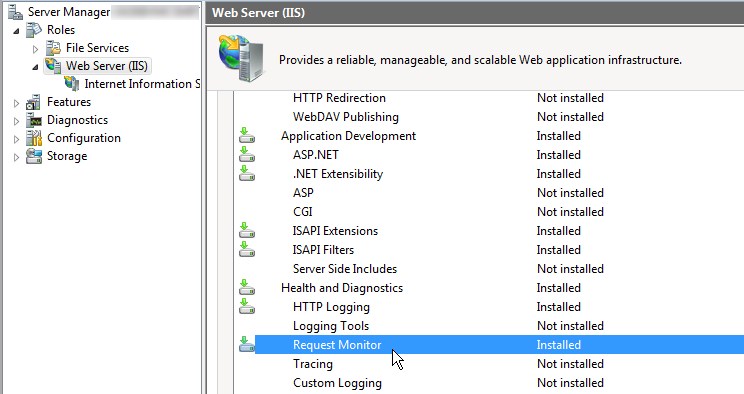Click the Storage node icon
The image size is (744, 394).
pos(34,156)
